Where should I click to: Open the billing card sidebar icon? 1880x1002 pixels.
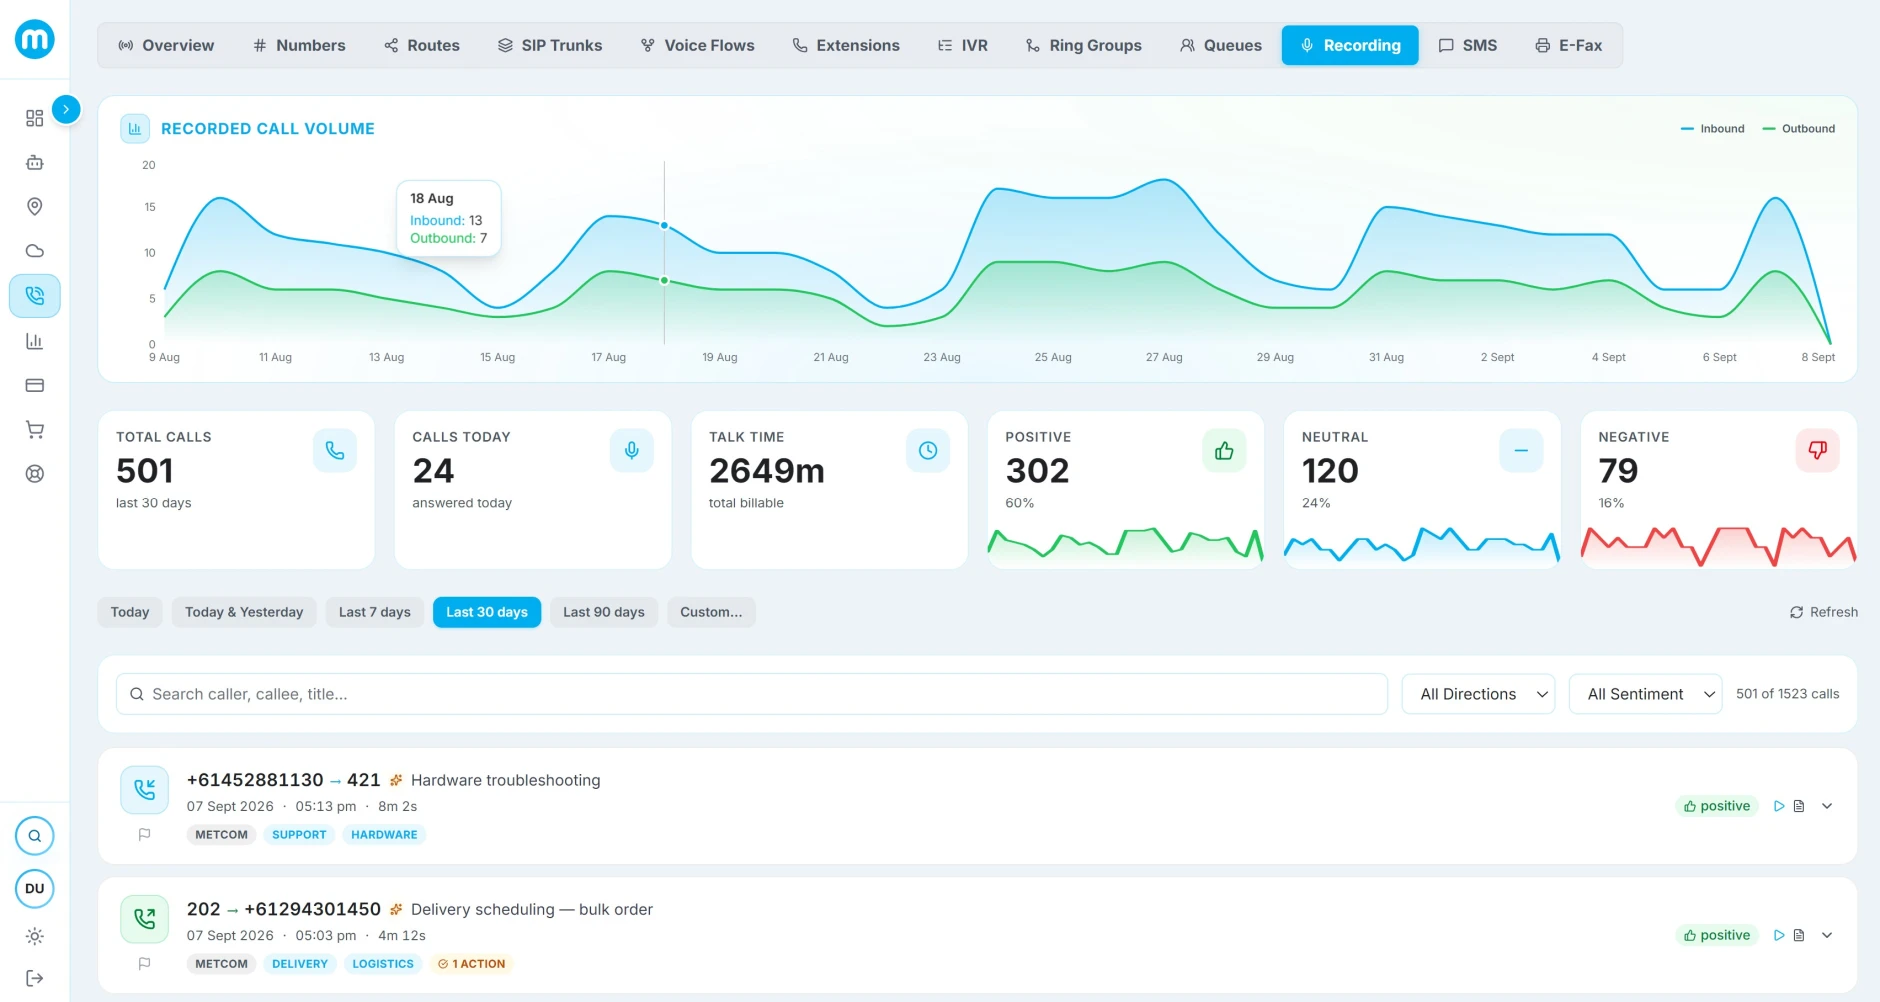(x=35, y=385)
